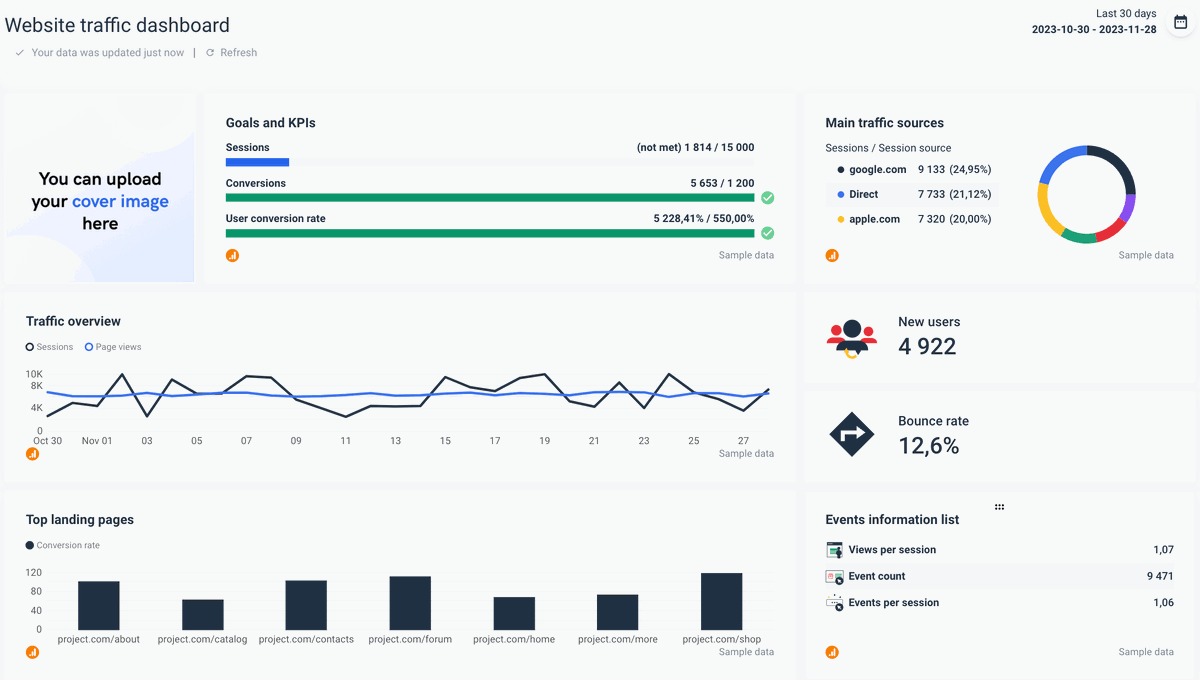The width and height of the screenshot is (1200, 680).
Task: Select Direct legend entry
Action: [x=857, y=194]
